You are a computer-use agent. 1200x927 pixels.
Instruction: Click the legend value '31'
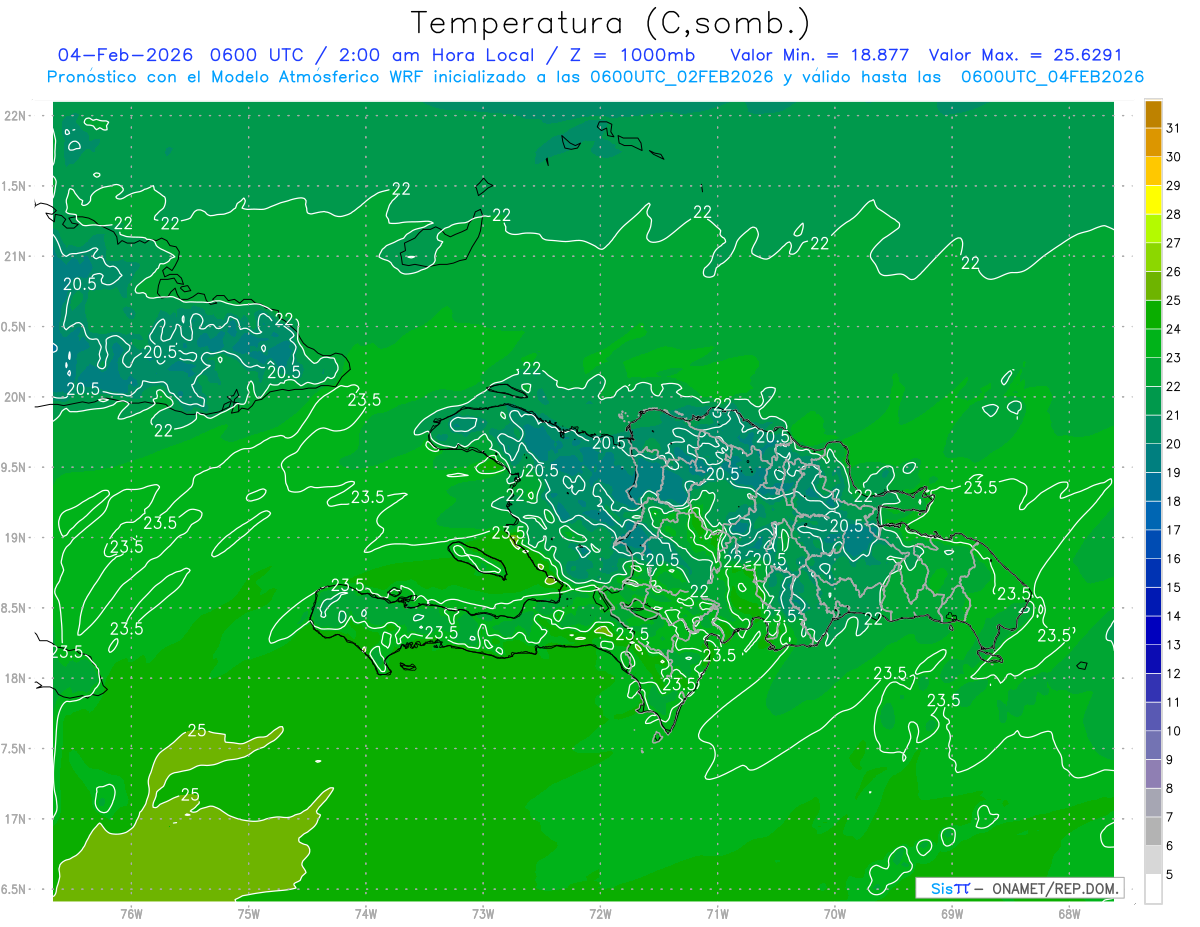(1174, 127)
